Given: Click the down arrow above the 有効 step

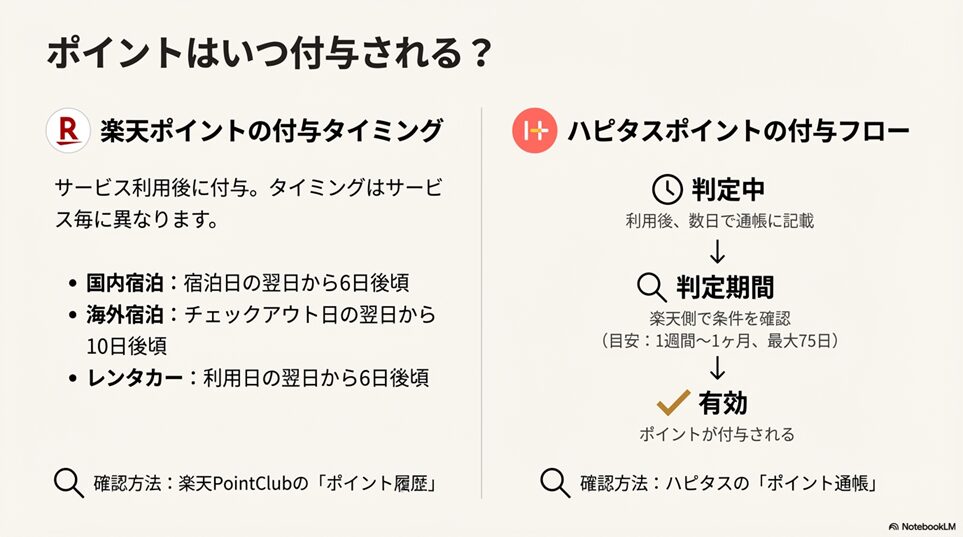Looking at the screenshot, I should click(716, 366).
